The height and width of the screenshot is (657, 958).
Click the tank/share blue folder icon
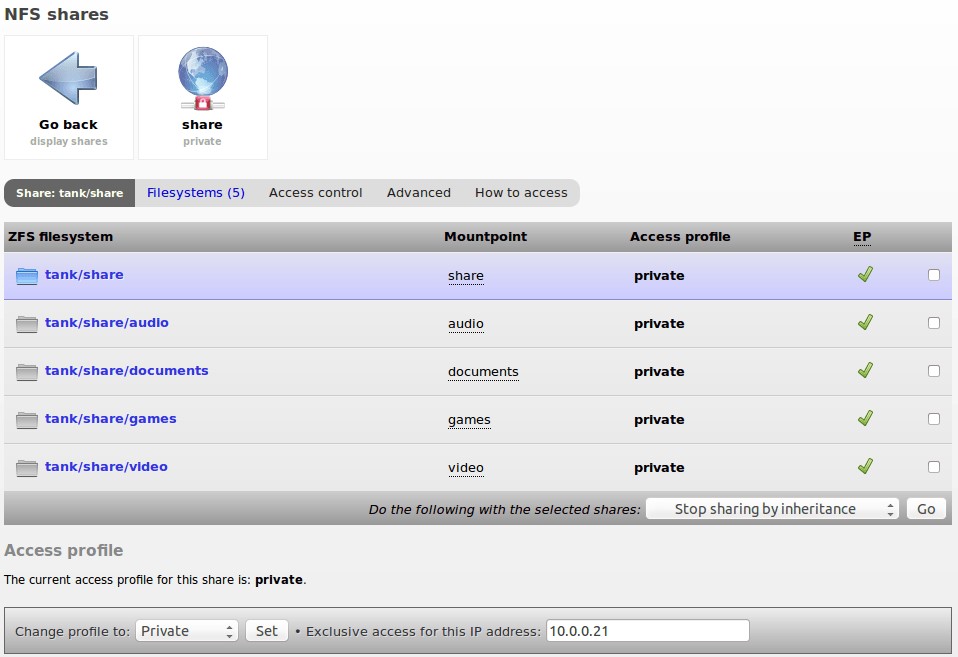pos(27,276)
